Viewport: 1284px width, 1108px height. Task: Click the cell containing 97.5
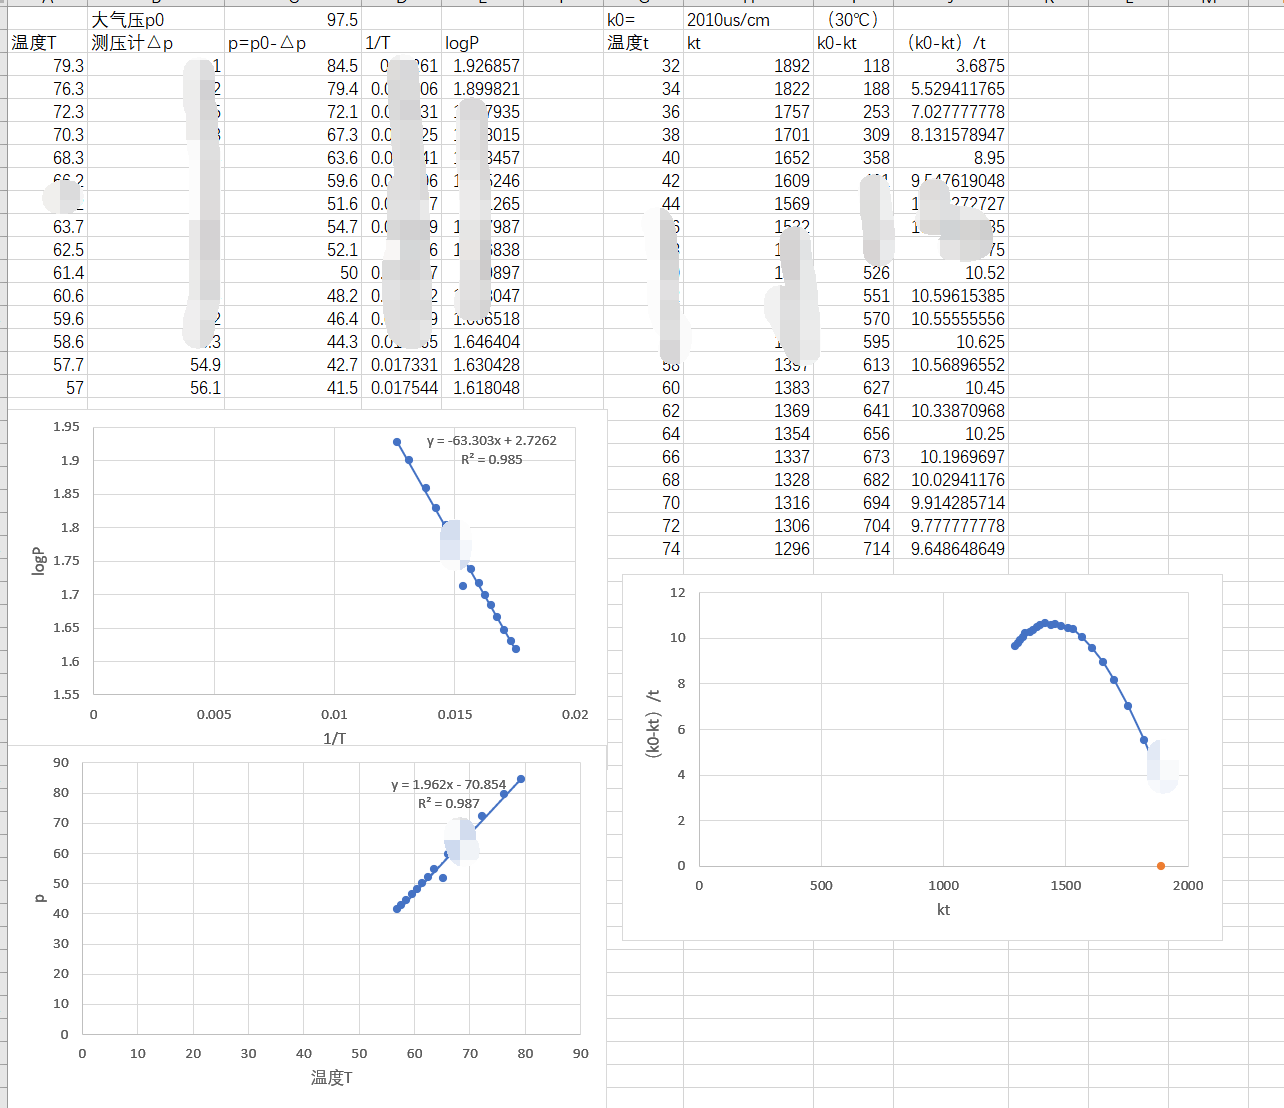341,20
